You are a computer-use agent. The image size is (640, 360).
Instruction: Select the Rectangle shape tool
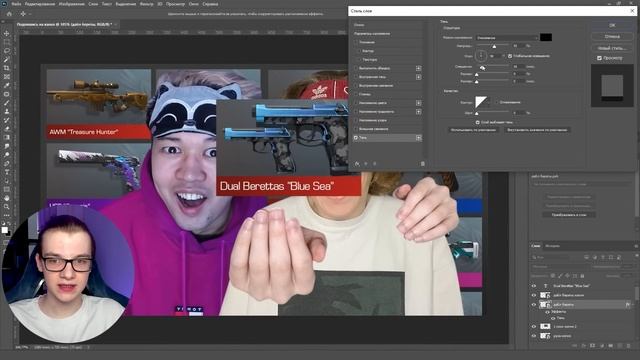coord(7,189)
